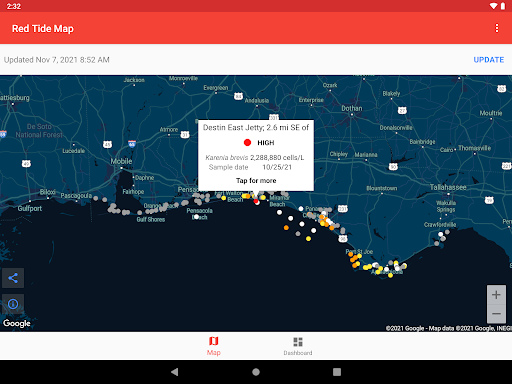Click Android back navigation button

174,372
